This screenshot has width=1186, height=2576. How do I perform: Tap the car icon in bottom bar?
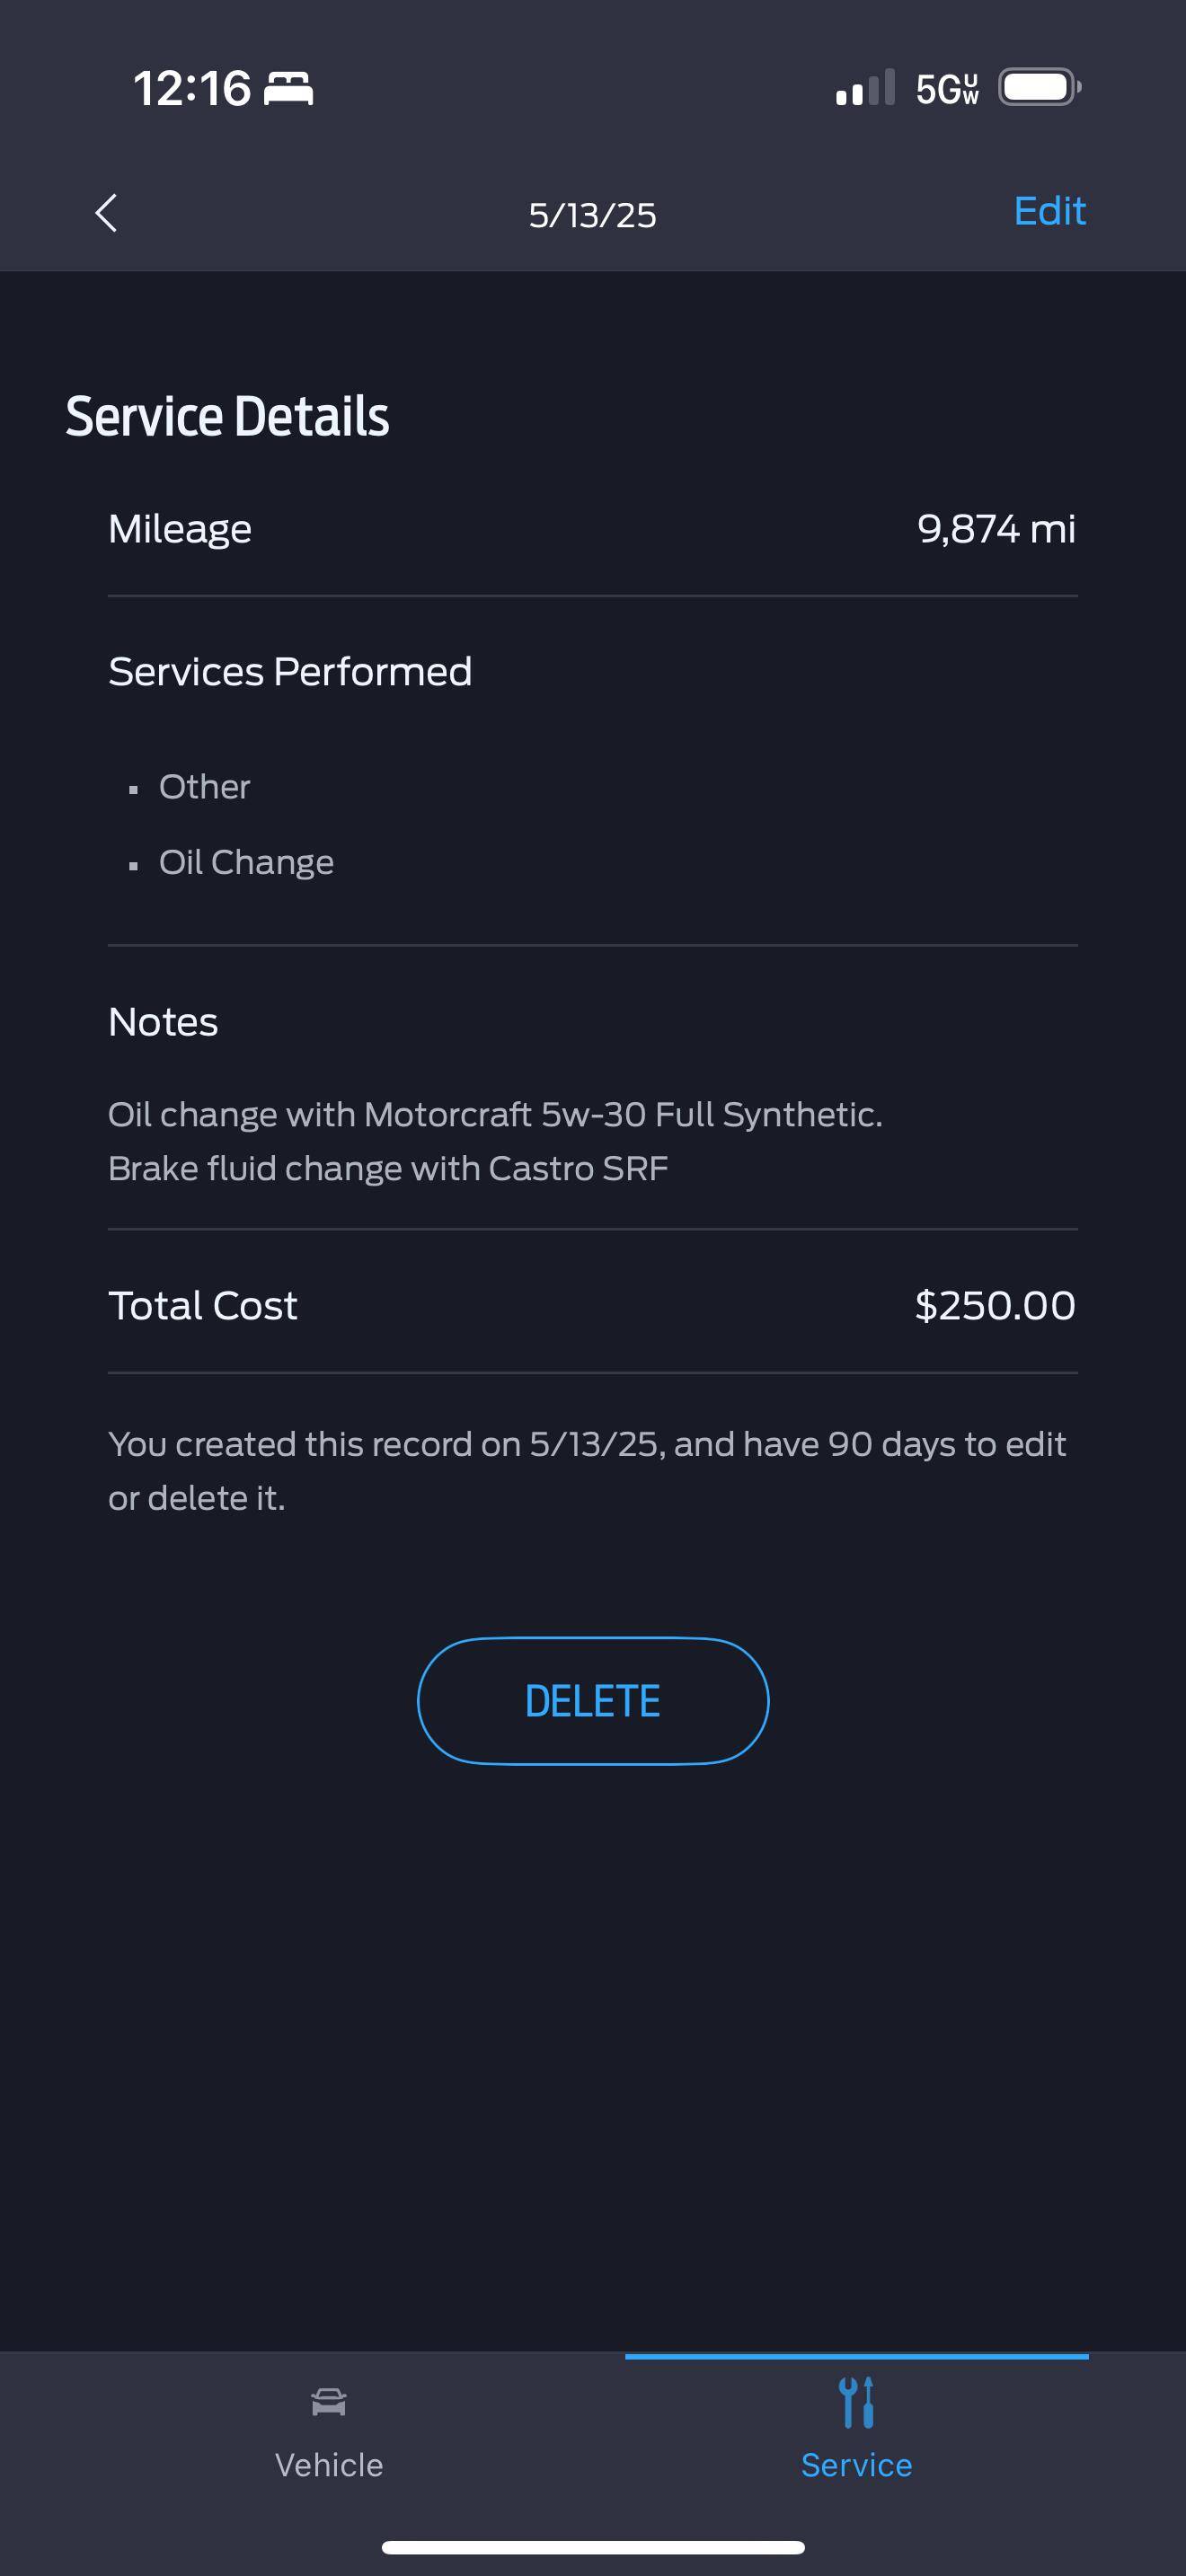329,2402
